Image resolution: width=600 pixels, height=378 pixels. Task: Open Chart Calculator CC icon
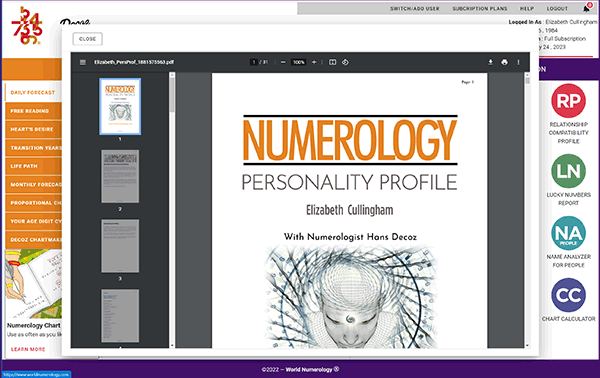point(568,295)
